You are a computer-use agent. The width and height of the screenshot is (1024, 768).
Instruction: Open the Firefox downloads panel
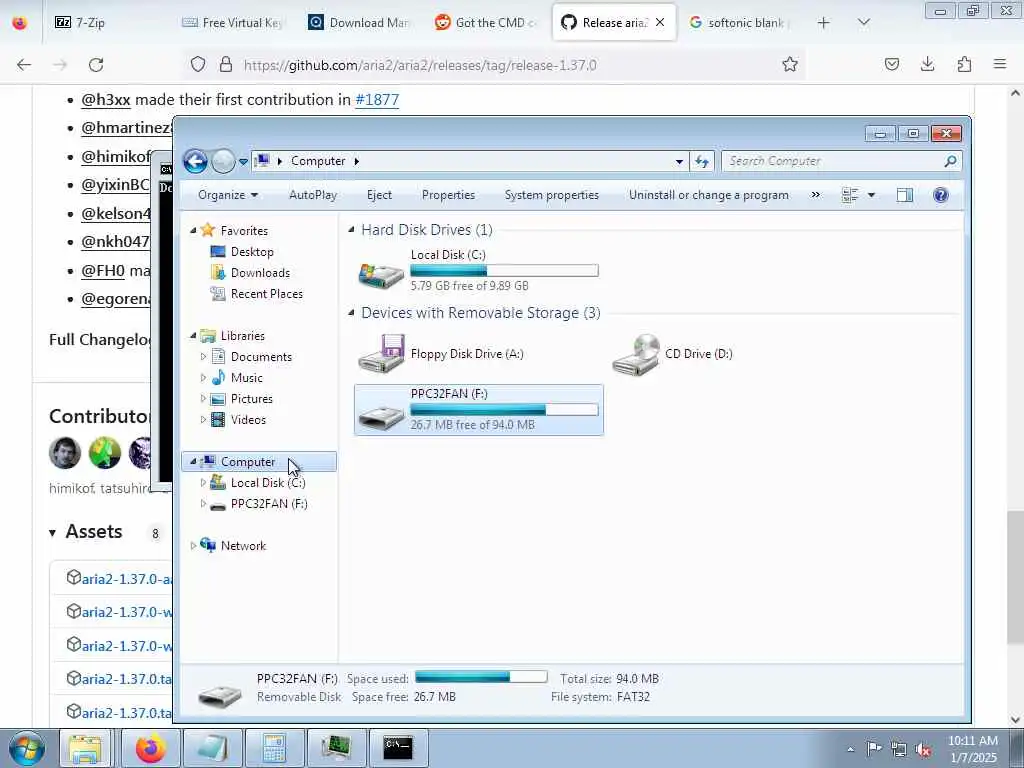coord(927,64)
